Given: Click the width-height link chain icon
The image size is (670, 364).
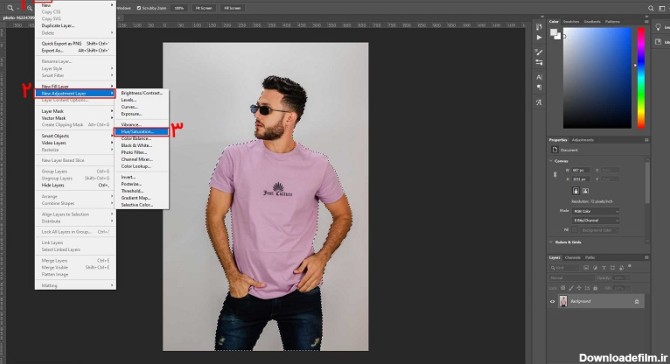Looking at the screenshot, I should (555, 174).
